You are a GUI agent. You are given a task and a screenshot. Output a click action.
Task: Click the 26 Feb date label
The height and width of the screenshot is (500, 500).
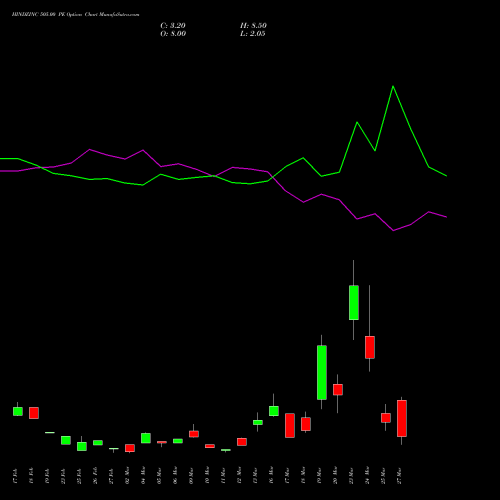point(96,476)
